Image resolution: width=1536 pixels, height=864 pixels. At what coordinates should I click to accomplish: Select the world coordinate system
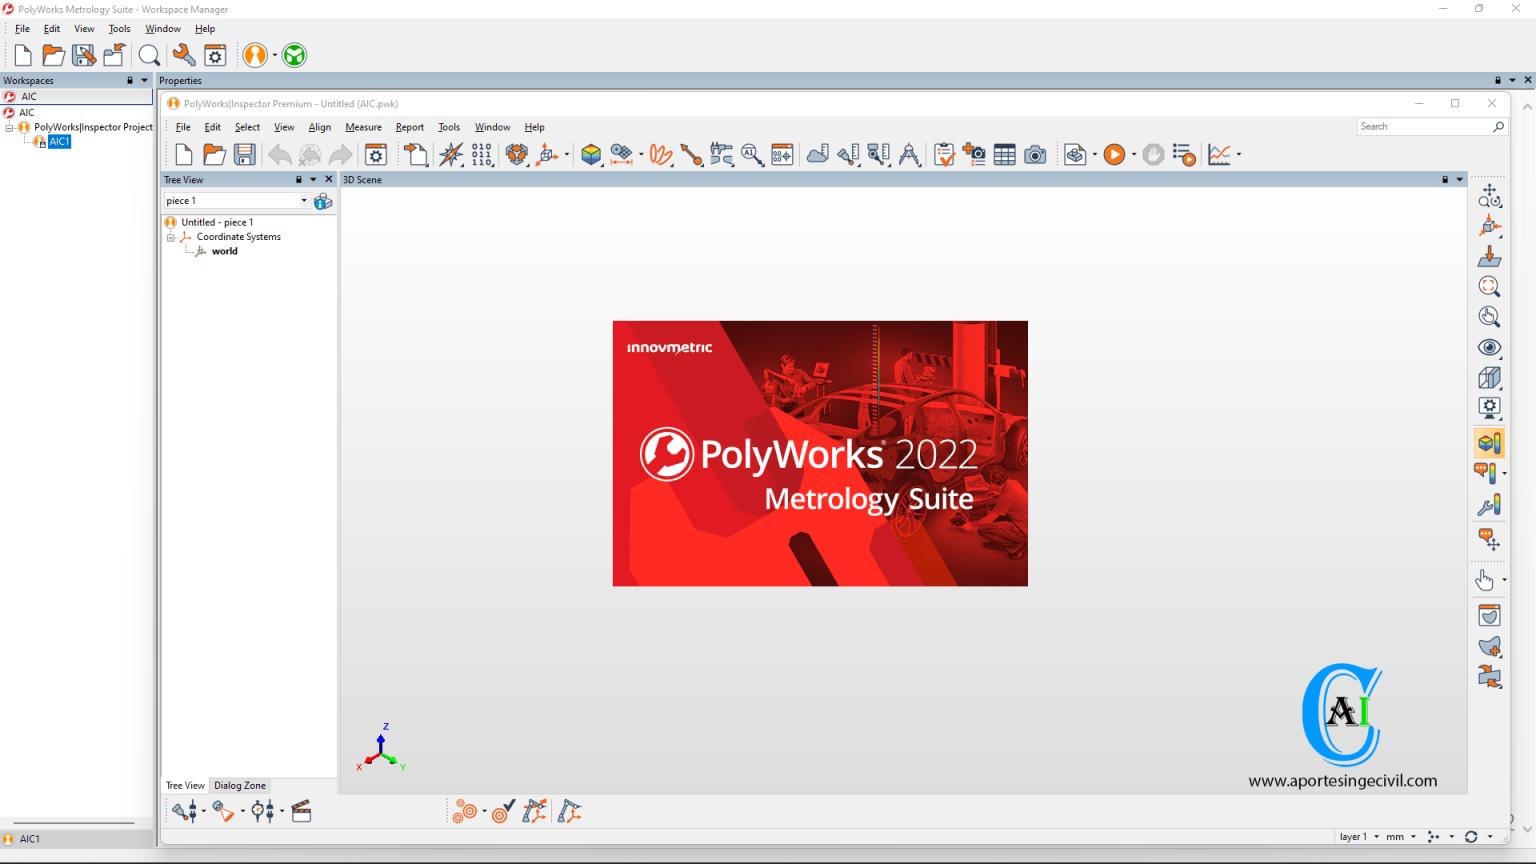(x=224, y=251)
